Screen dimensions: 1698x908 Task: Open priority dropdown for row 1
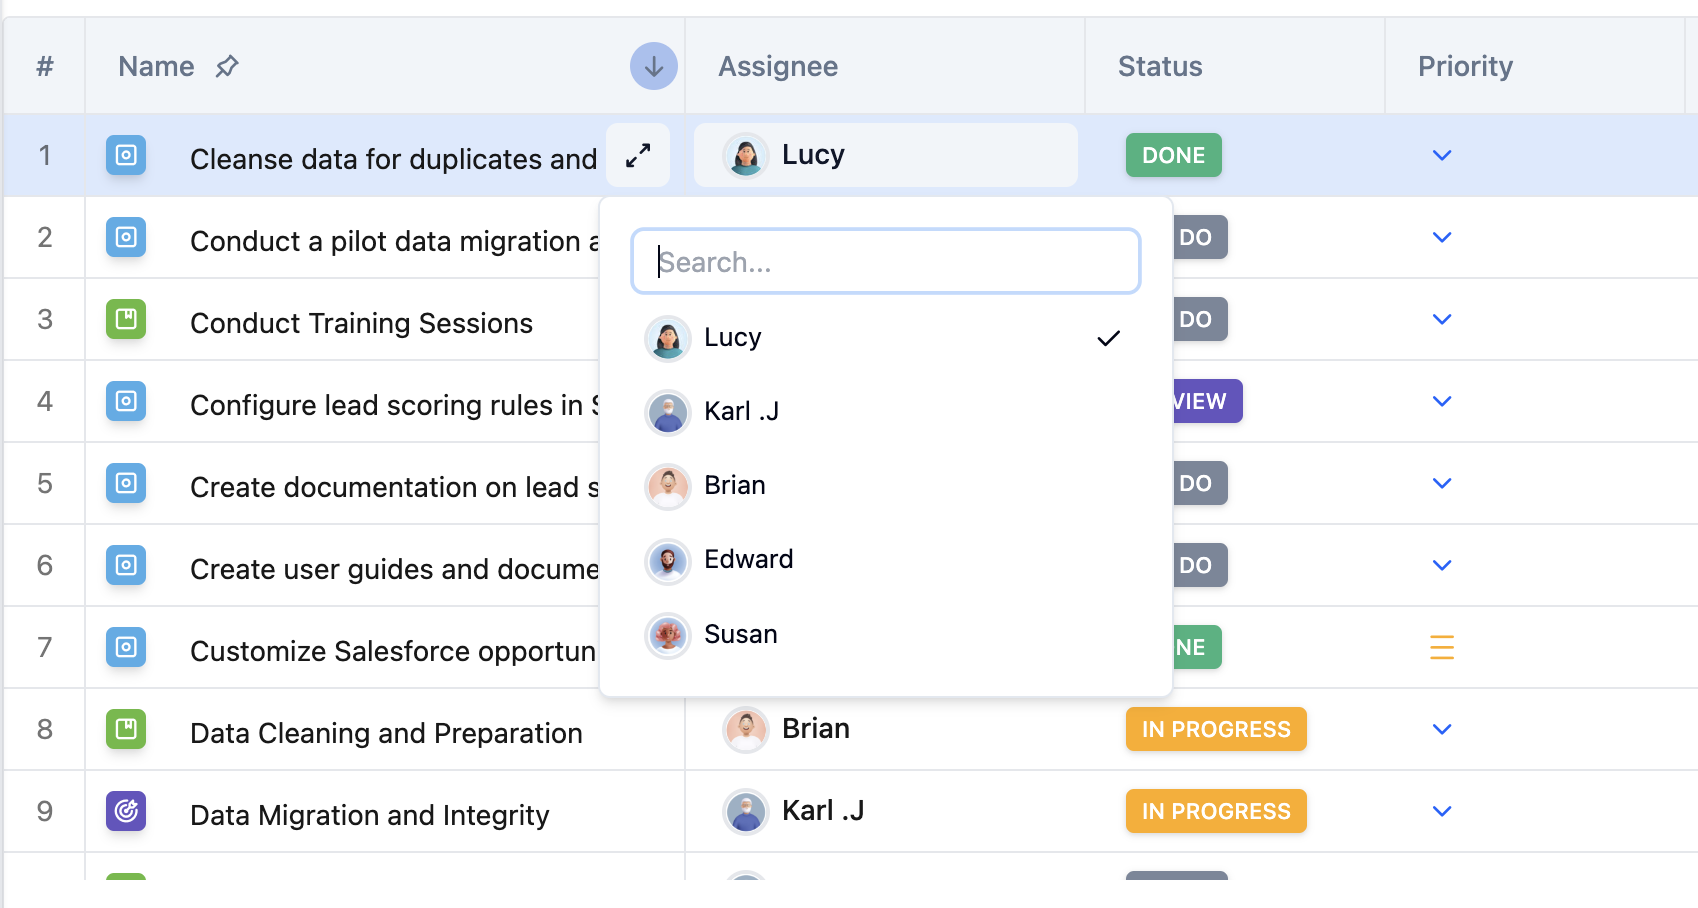tap(1441, 155)
